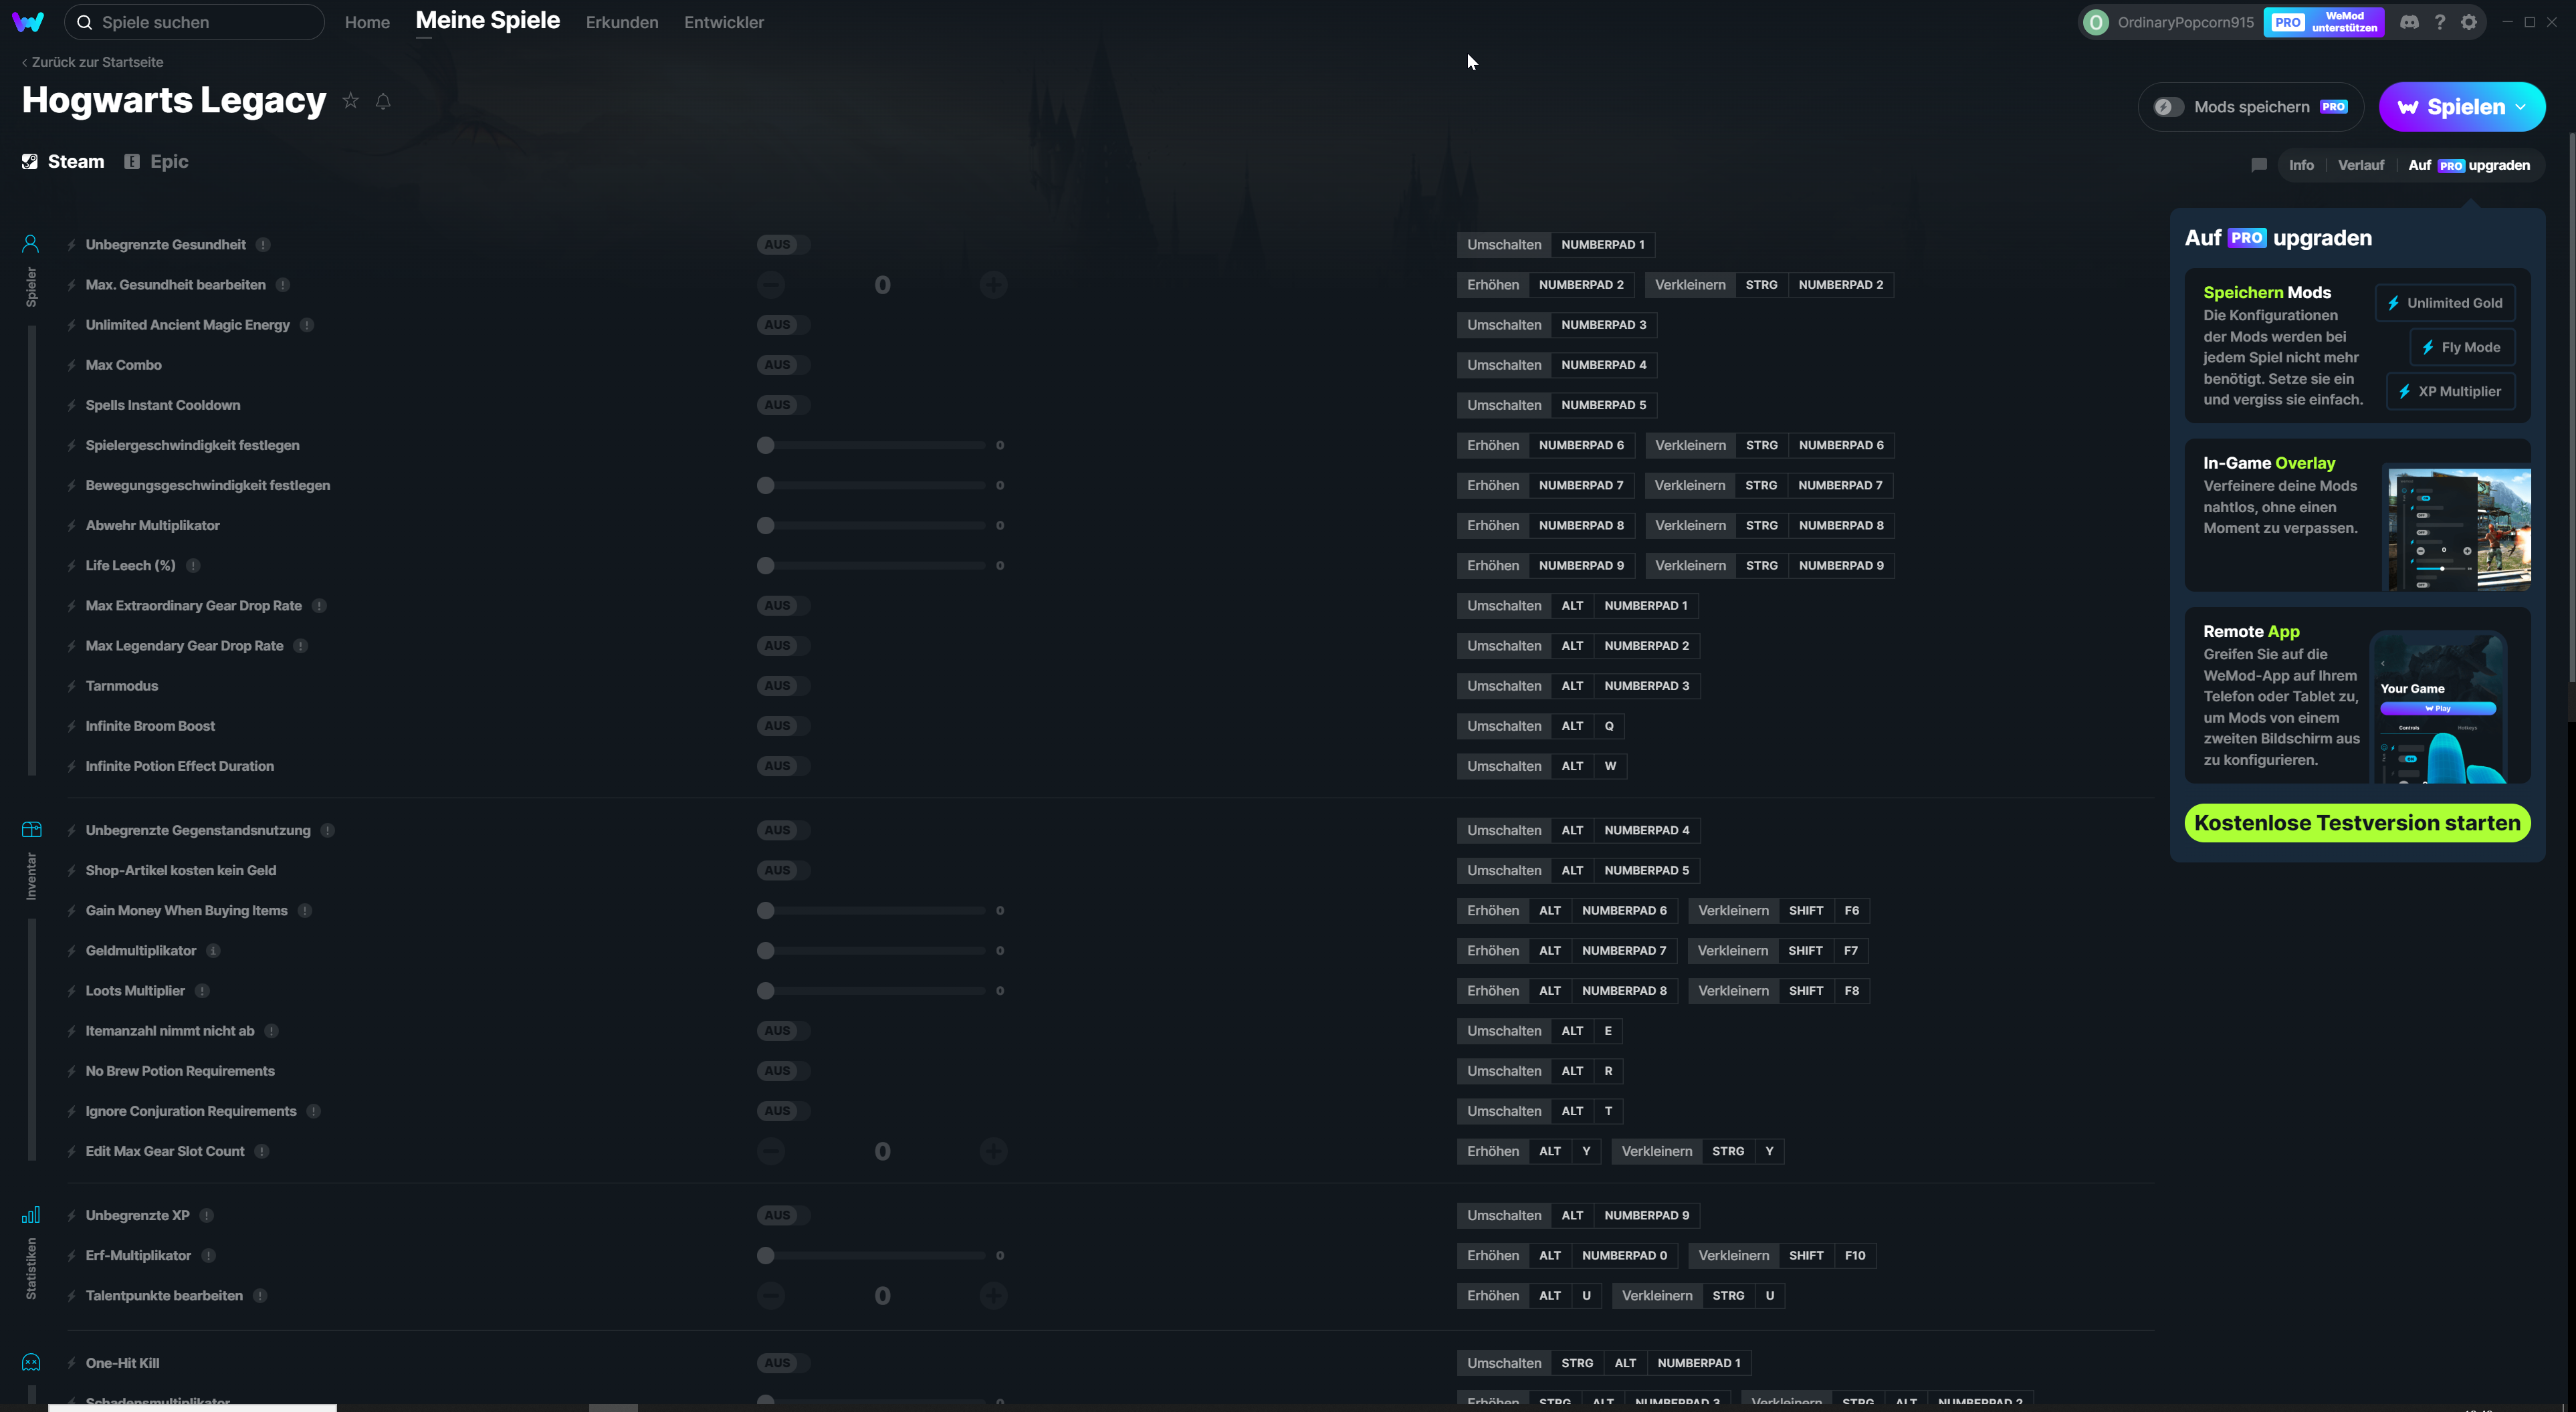Adjust the Spielergeschwindigkeit festlegen slider
Image resolution: width=2576 pixels, height=1412 pixels.
871,446
